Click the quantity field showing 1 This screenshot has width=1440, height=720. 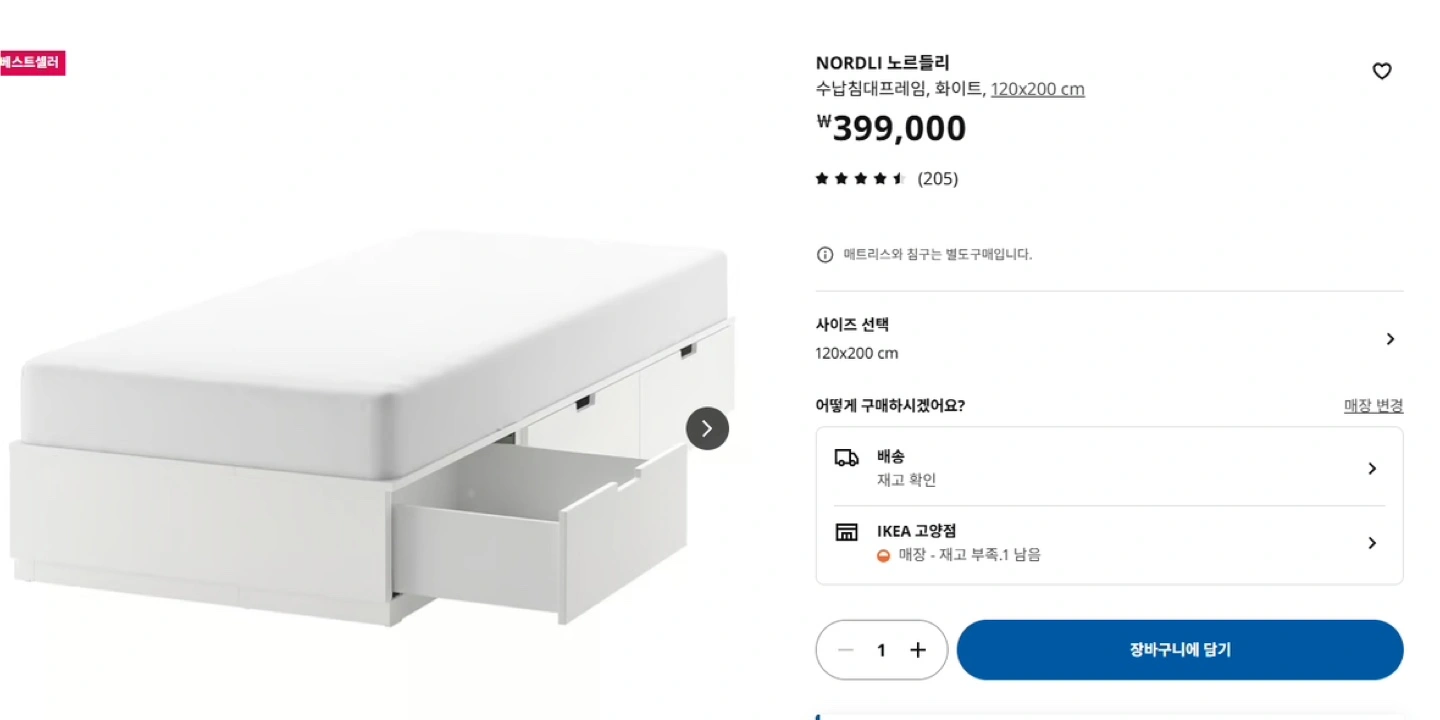point(881,650)
